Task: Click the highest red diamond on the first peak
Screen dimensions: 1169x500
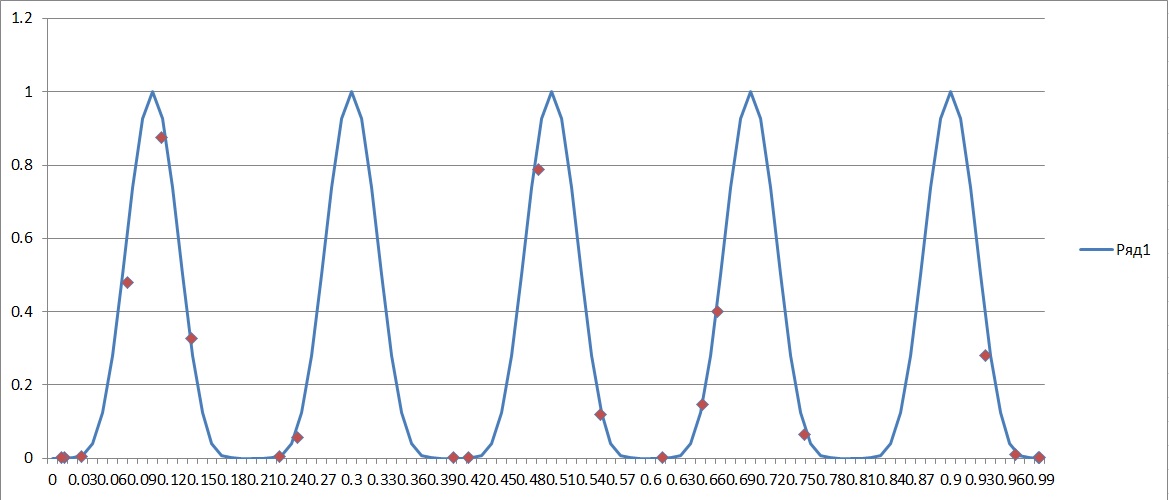Action: coord(161,137)
